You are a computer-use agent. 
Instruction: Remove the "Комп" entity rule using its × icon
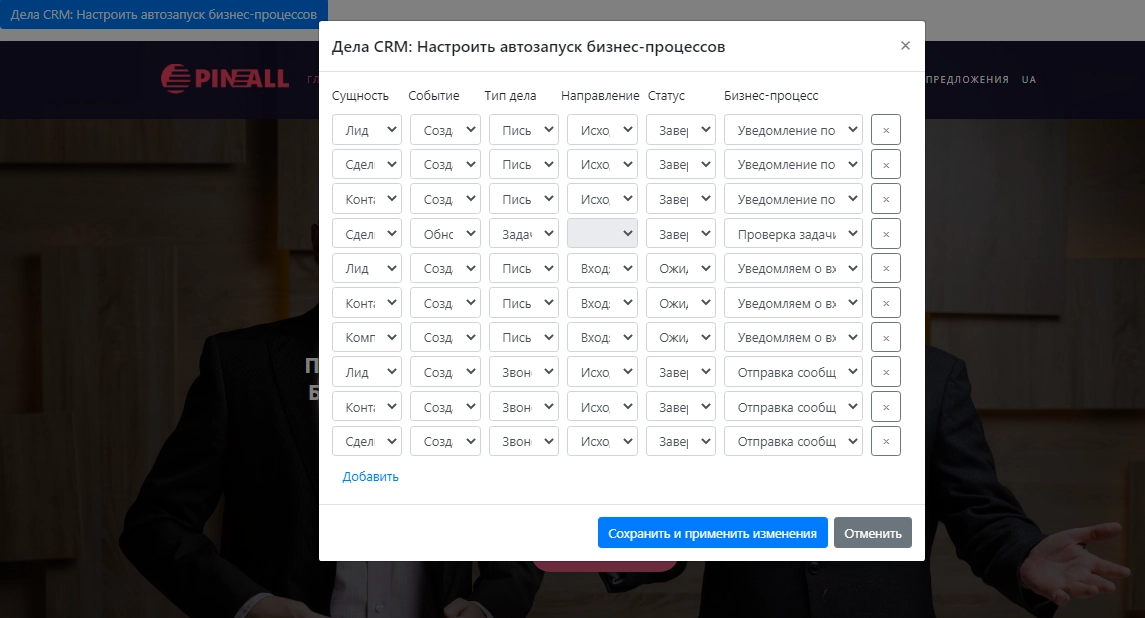[885, 337]
